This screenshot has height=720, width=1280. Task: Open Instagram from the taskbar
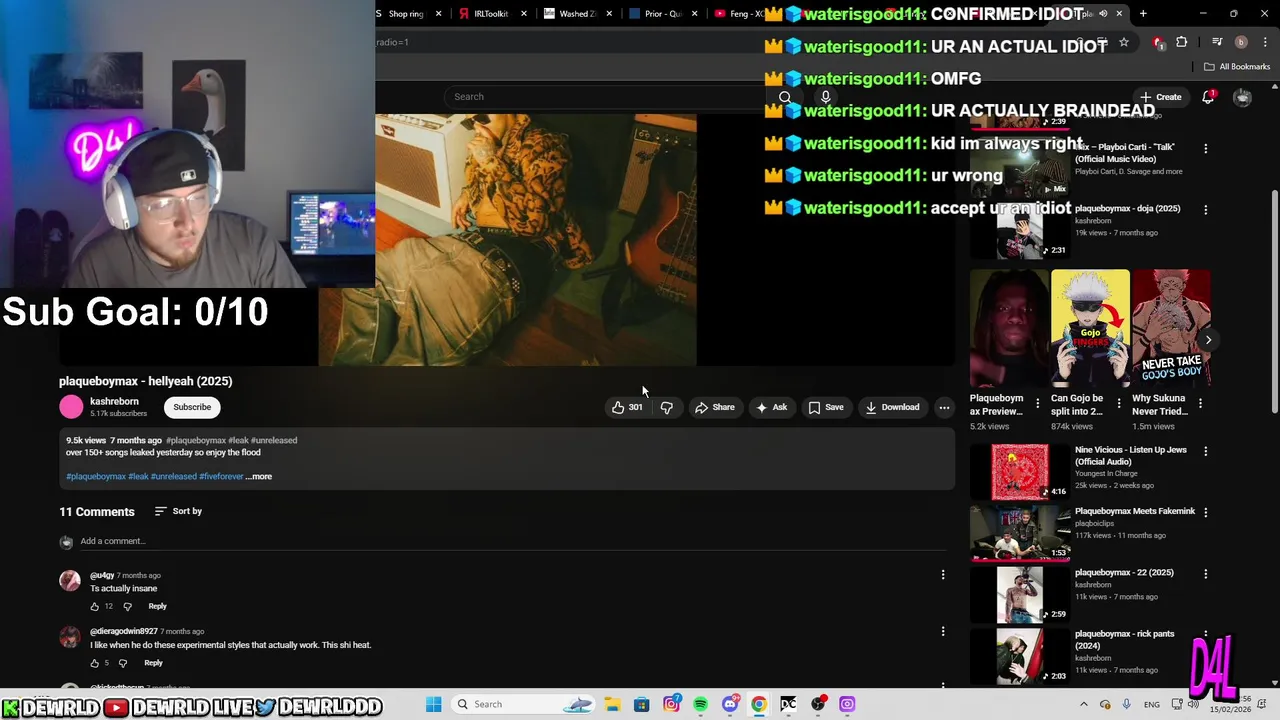671,704
